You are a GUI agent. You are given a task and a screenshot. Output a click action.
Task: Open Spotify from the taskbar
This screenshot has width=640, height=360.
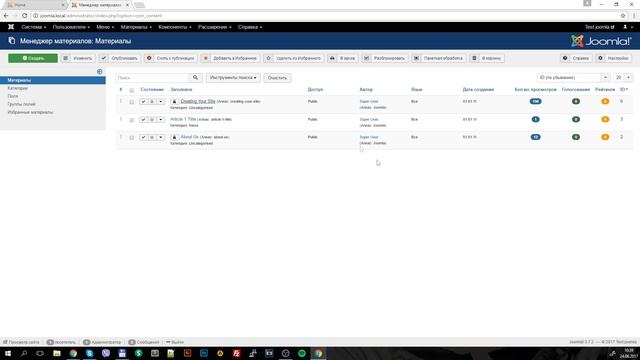[302, 353]
